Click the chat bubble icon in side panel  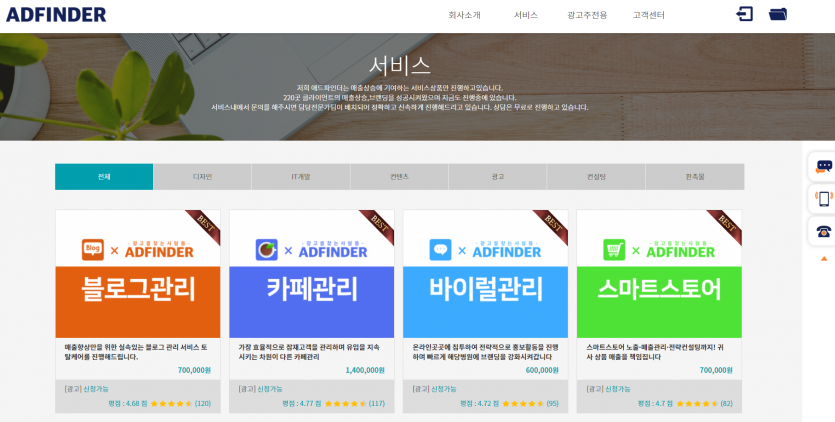(824, 166)
